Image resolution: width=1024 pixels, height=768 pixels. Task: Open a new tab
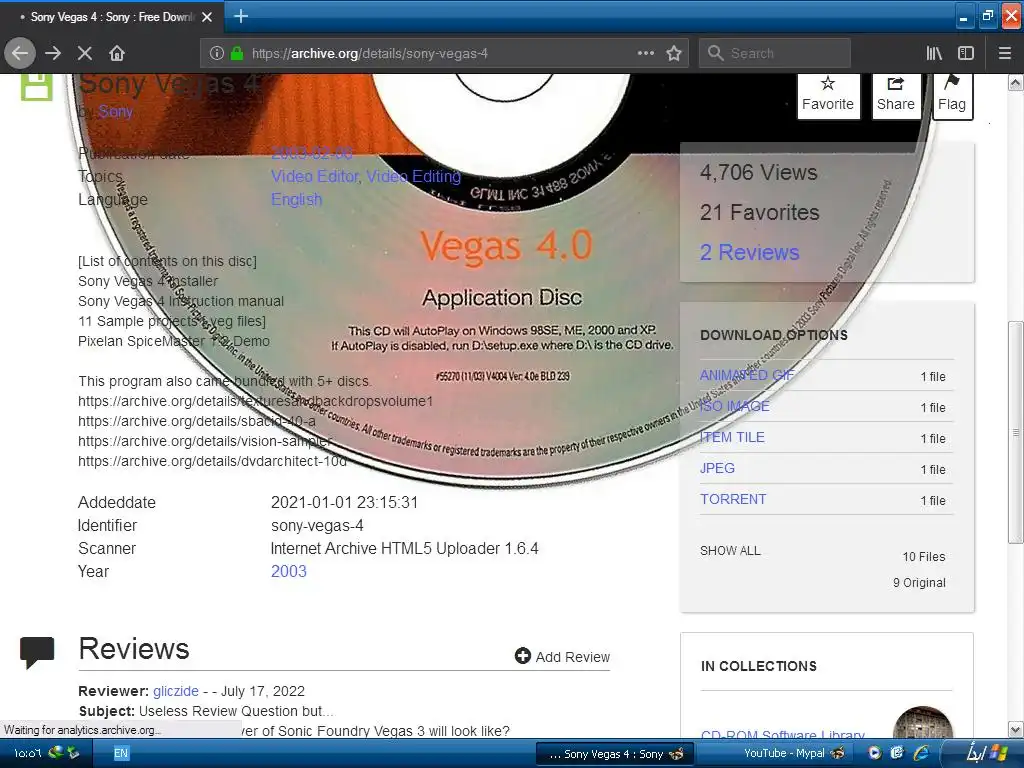[240, 16]
